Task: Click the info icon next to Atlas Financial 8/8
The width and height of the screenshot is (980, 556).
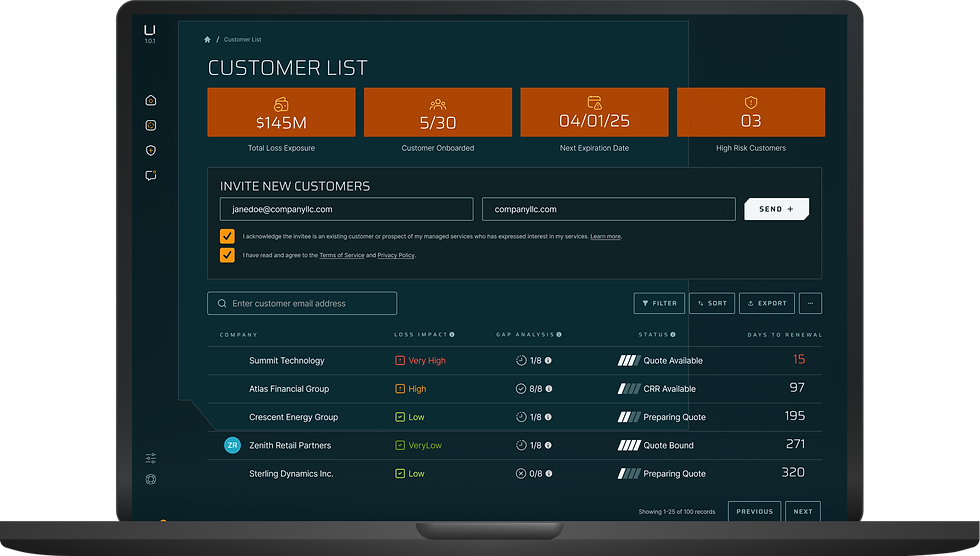Action: pyautogui.click(x=549, y=389)
